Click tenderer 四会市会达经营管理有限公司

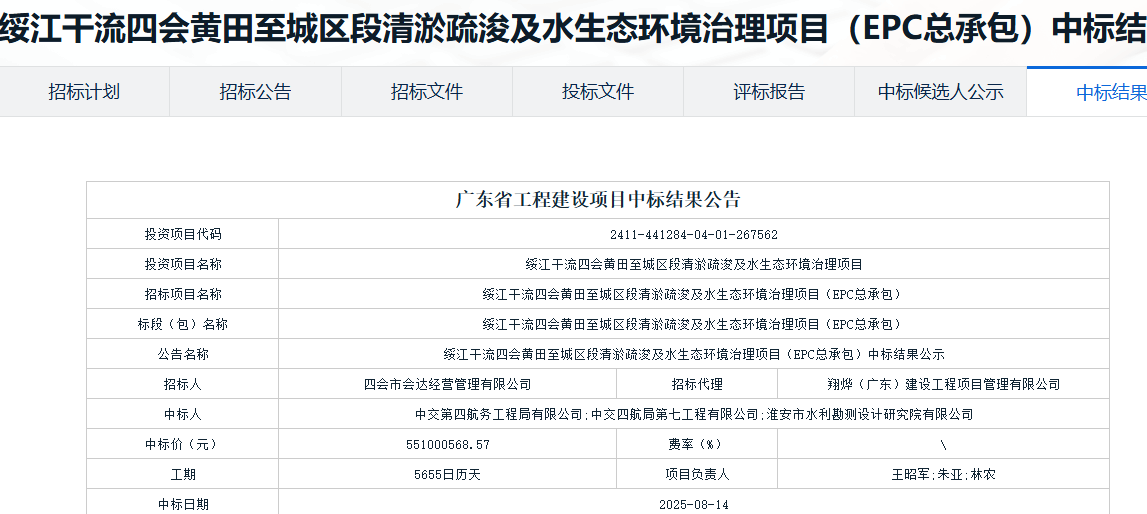click(447, 384)
